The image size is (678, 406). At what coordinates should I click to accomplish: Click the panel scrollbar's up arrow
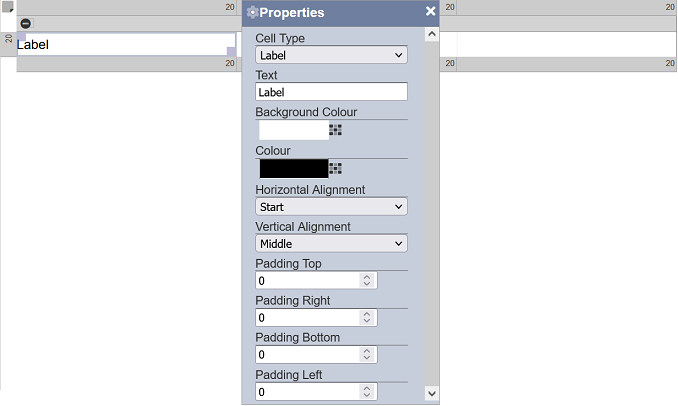(x=432, y=34)
